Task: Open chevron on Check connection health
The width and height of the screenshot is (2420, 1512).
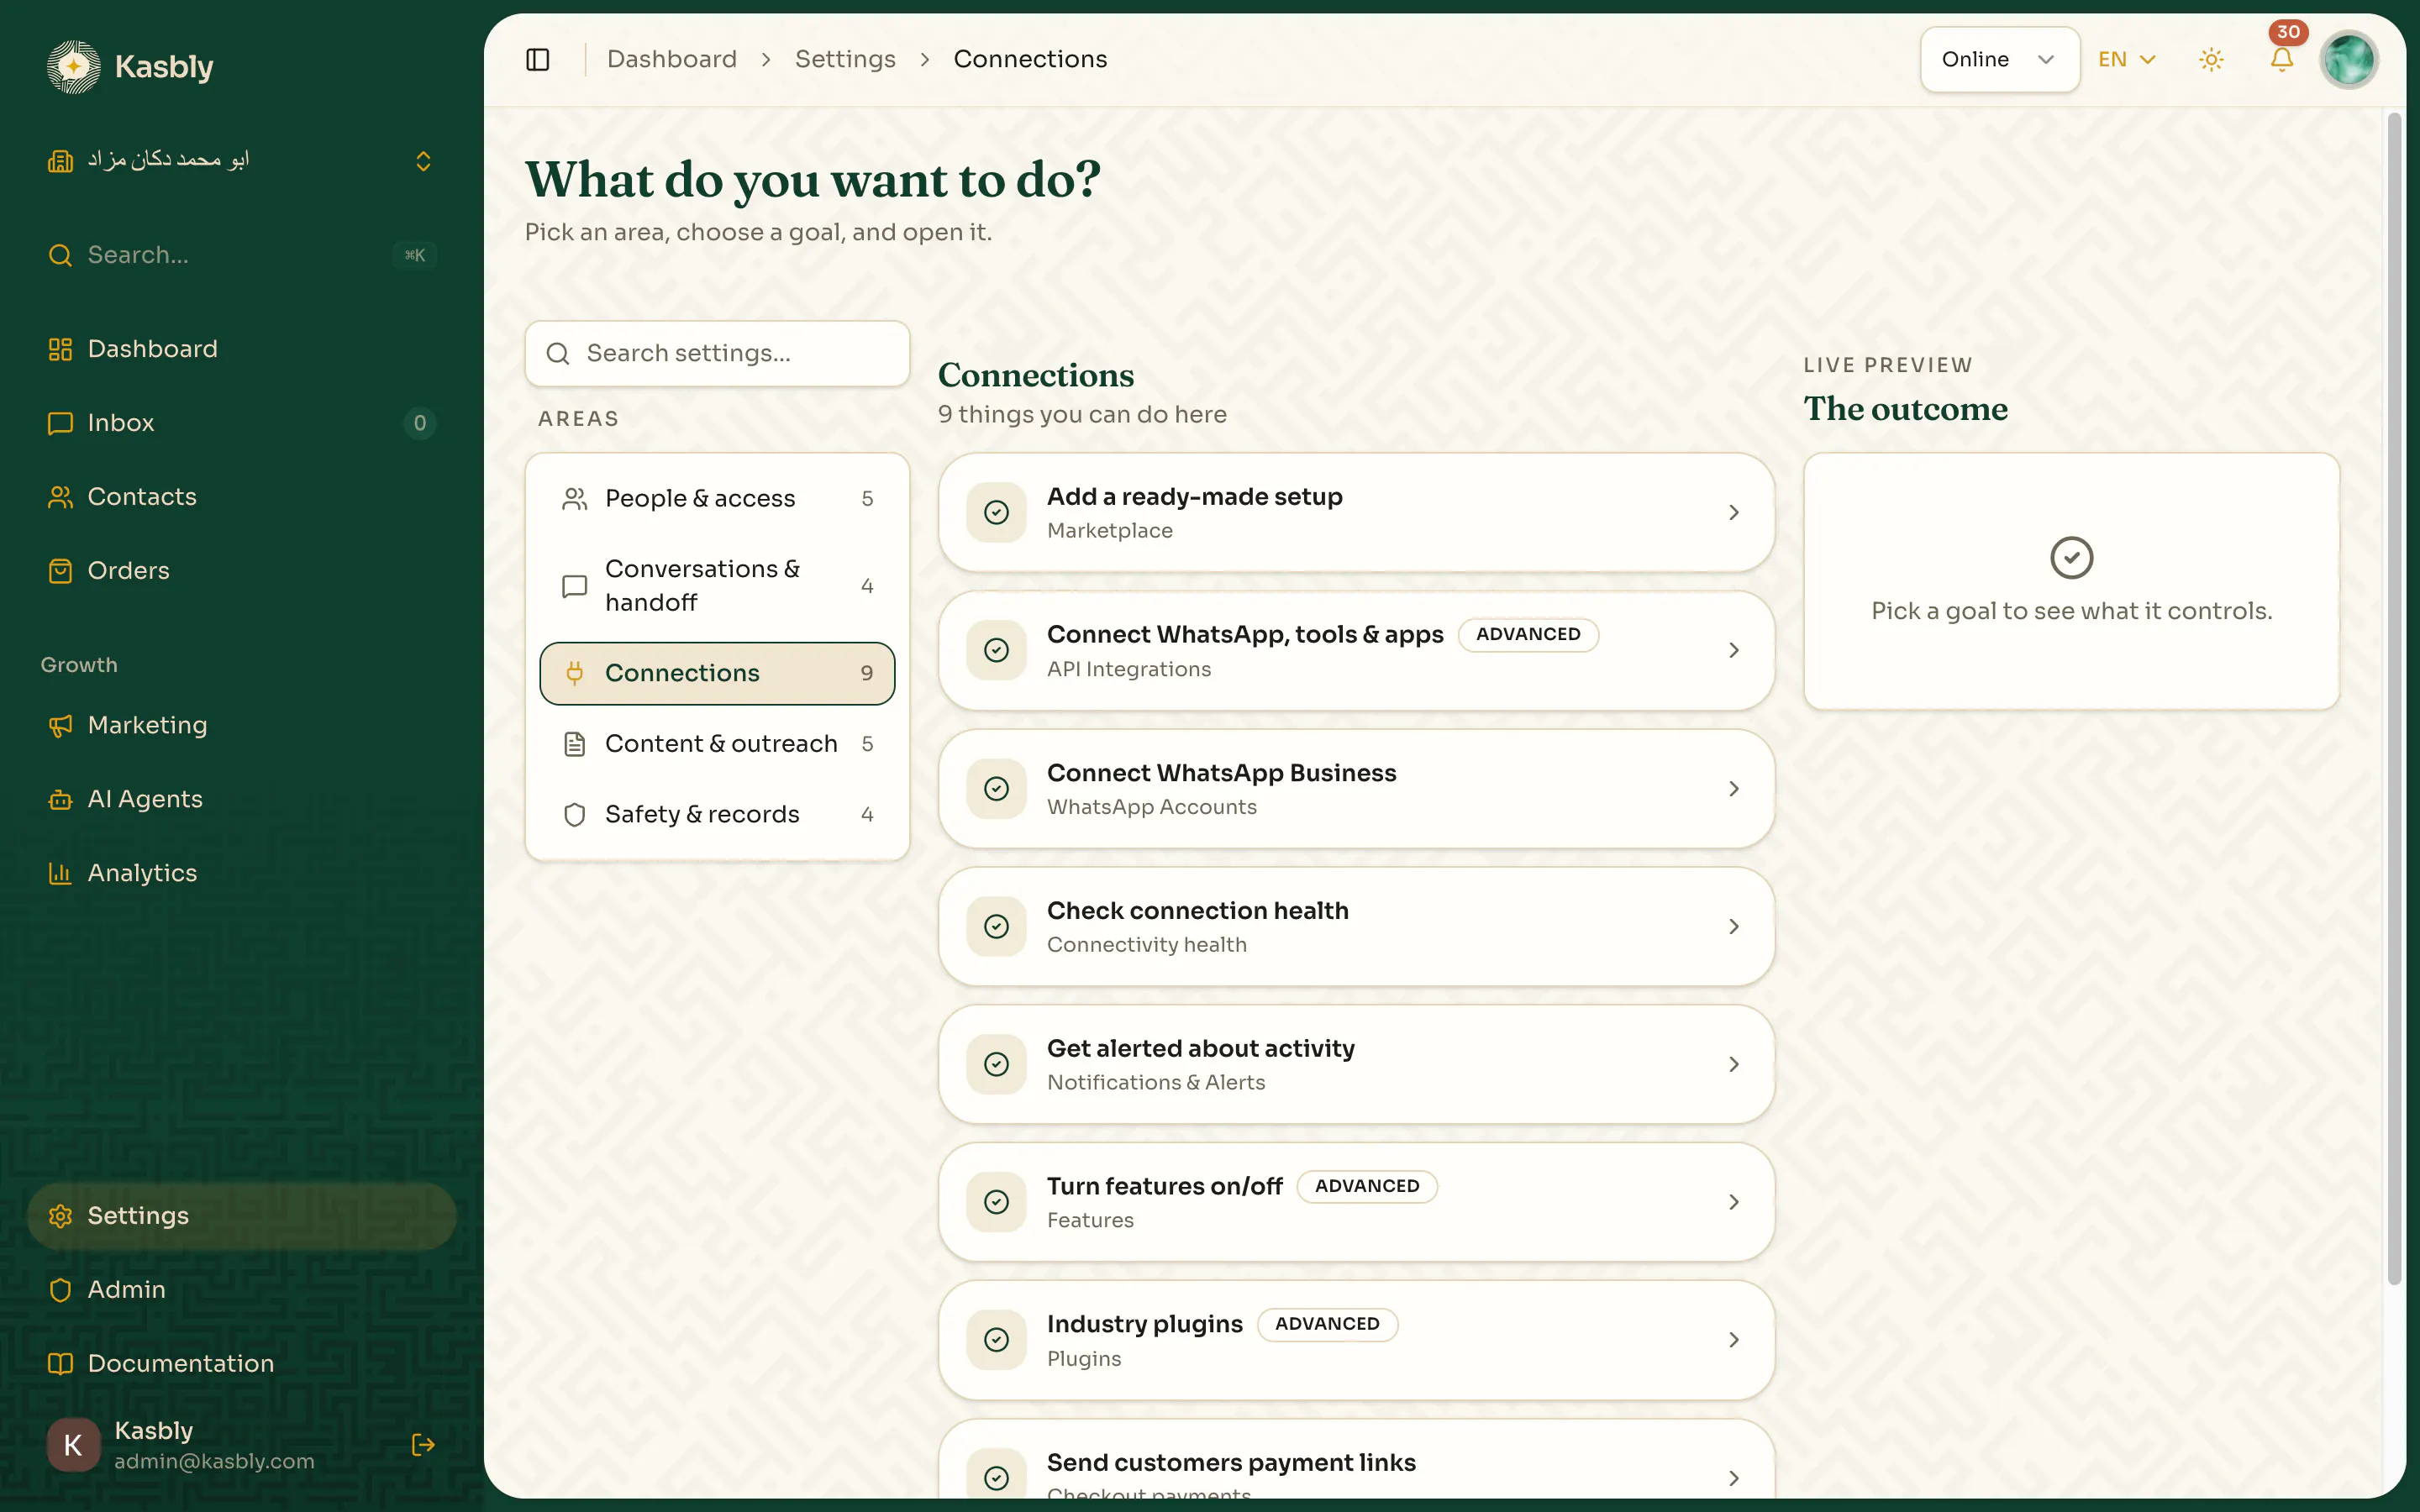Action: click(1734, 926)
